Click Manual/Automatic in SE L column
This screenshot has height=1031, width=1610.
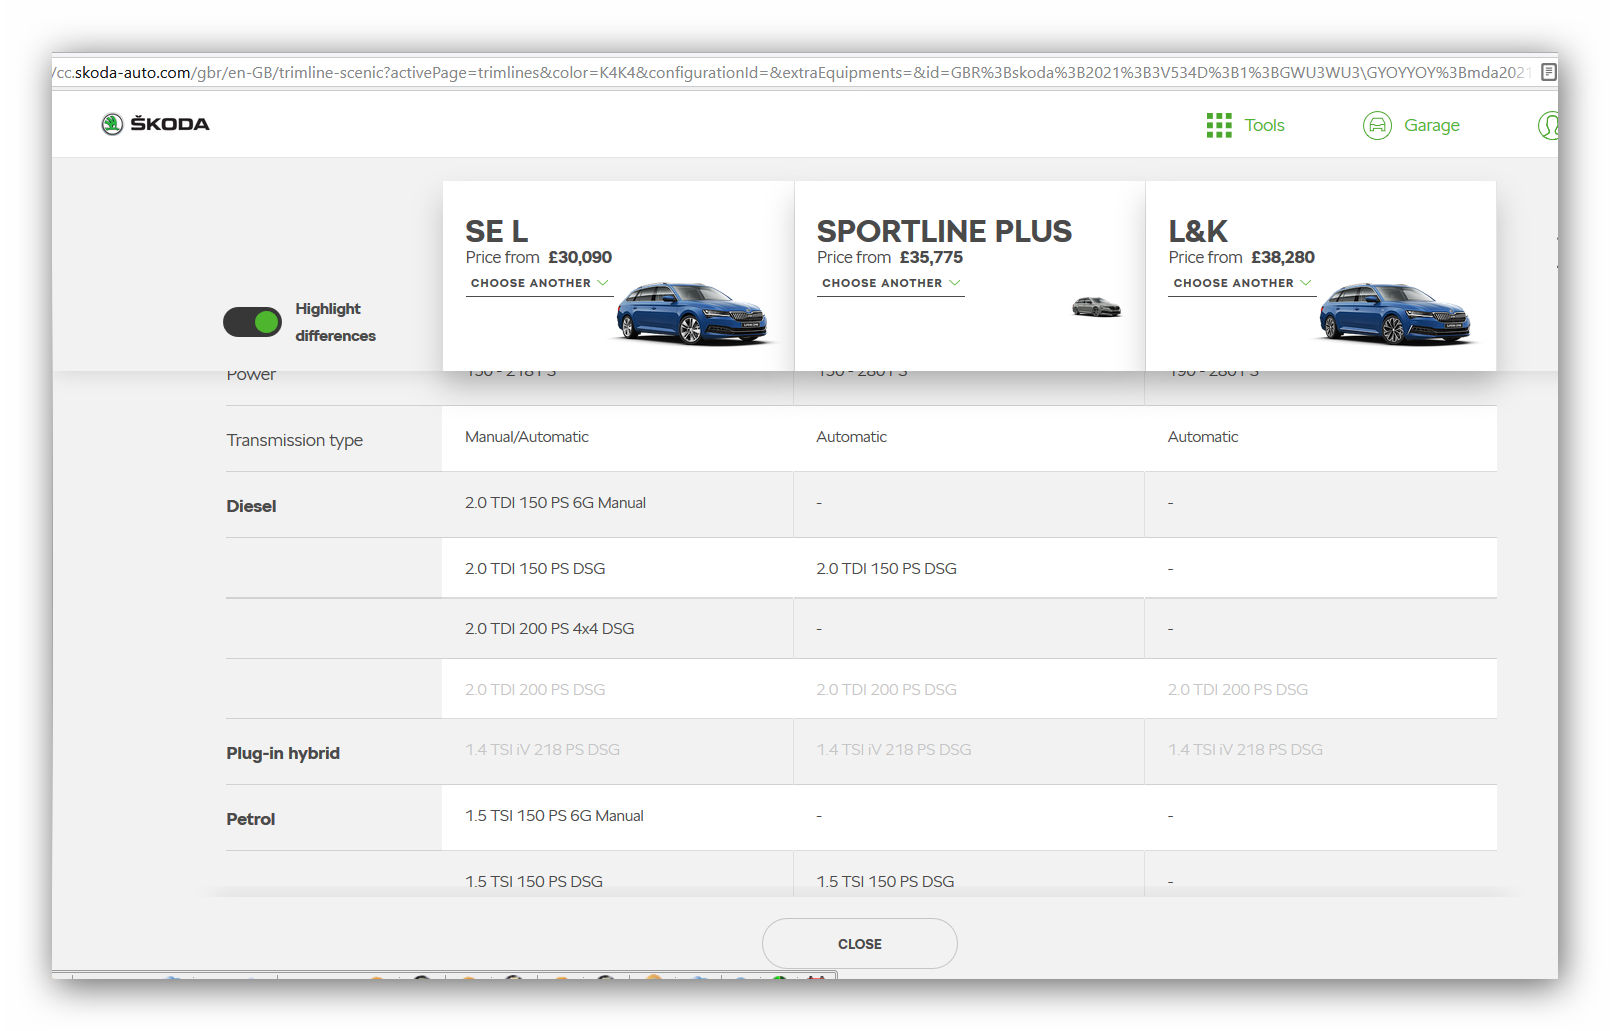pos(527,437)
